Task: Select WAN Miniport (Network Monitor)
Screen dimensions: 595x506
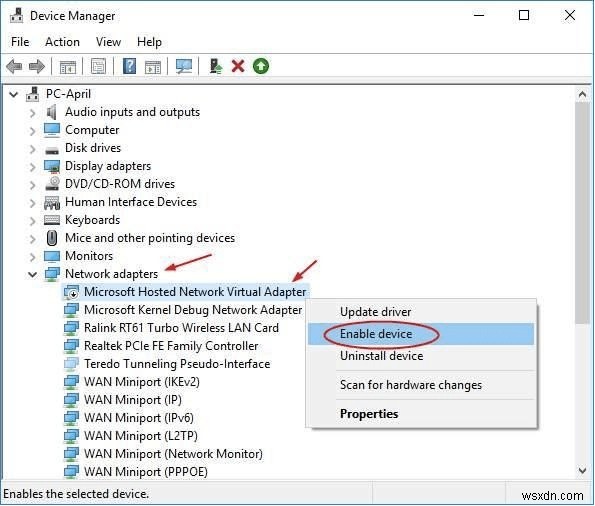Action: [173, 454]
